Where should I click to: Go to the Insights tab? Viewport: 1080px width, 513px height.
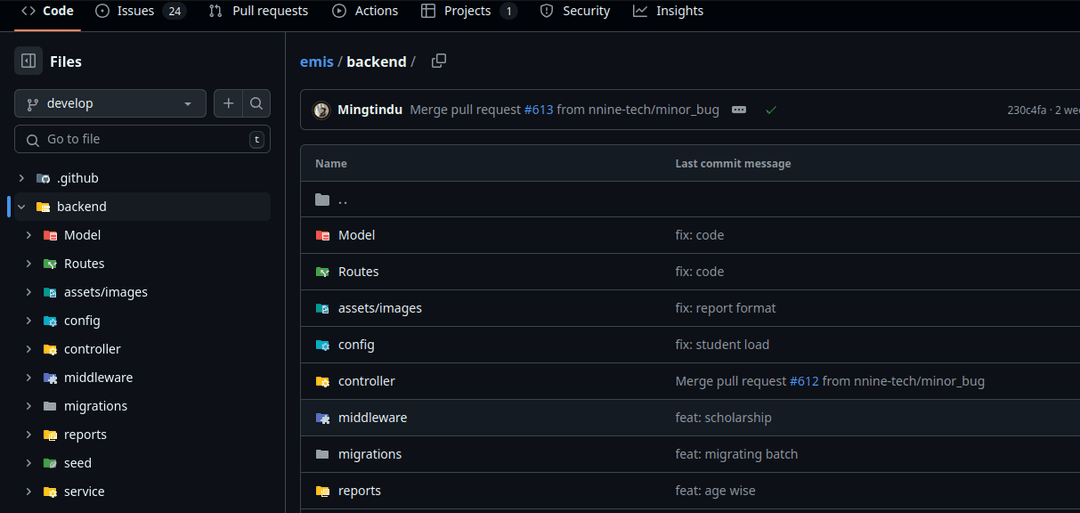click(x=668, y=11)
